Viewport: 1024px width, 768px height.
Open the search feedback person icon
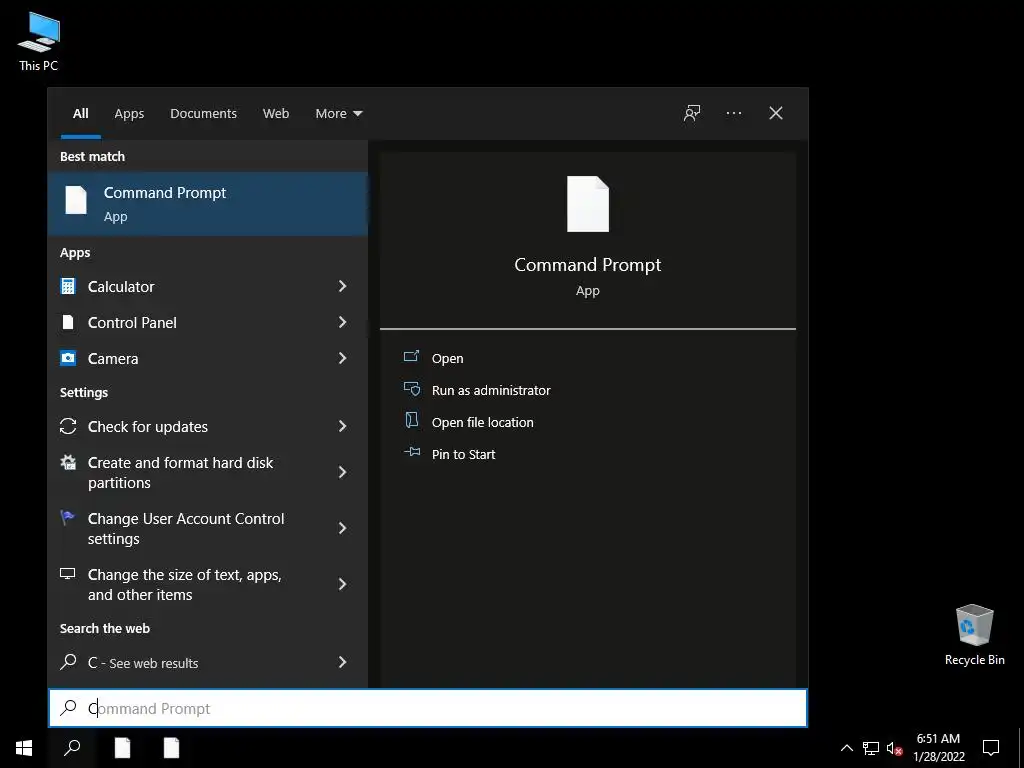[x=692, y=114]
